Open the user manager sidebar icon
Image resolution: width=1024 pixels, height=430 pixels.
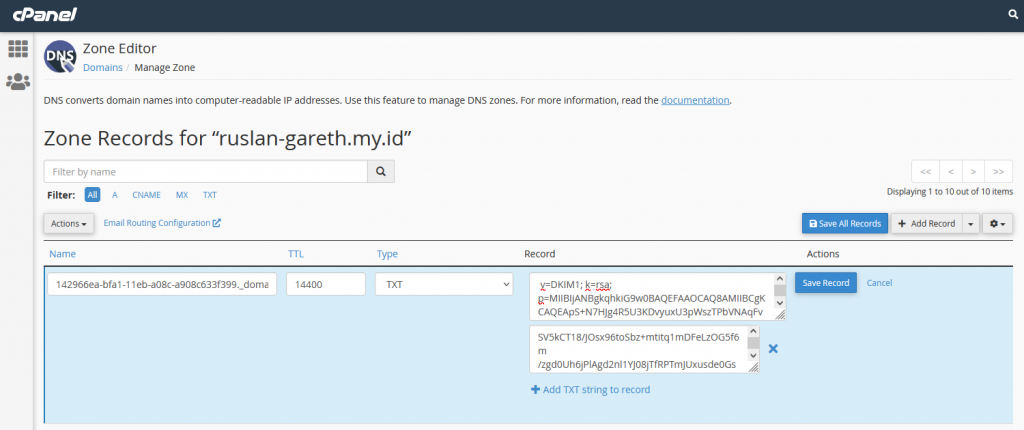[17, 82]
